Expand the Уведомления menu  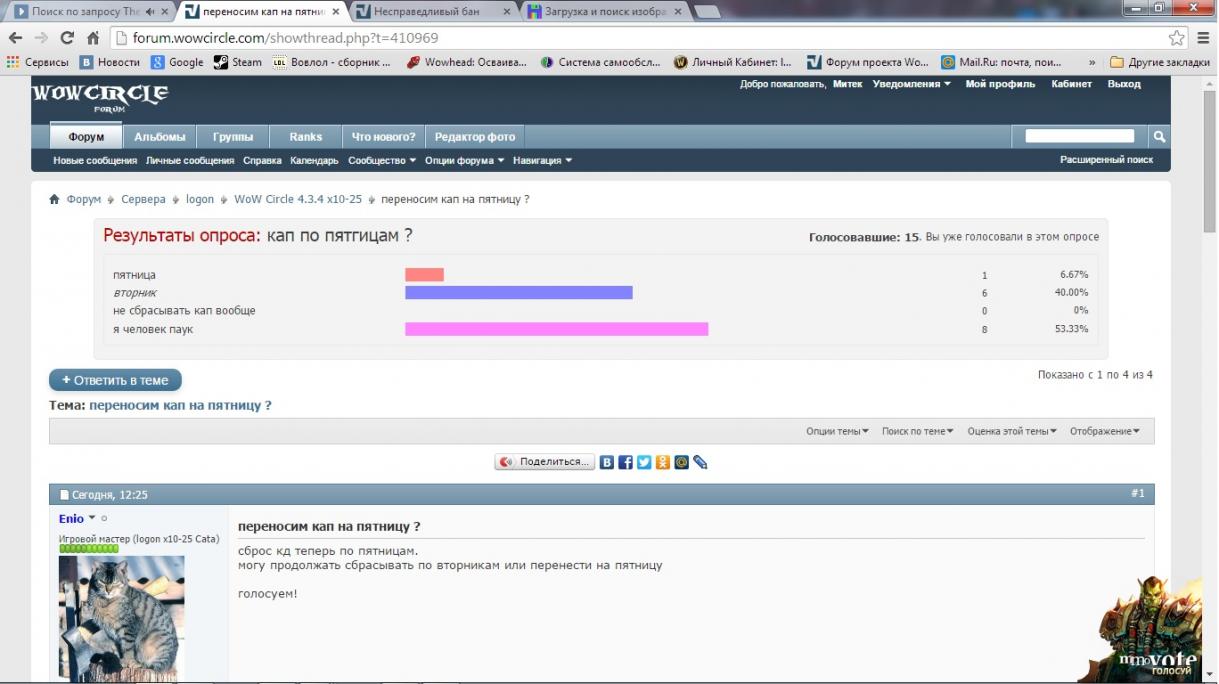pos(911,84)
